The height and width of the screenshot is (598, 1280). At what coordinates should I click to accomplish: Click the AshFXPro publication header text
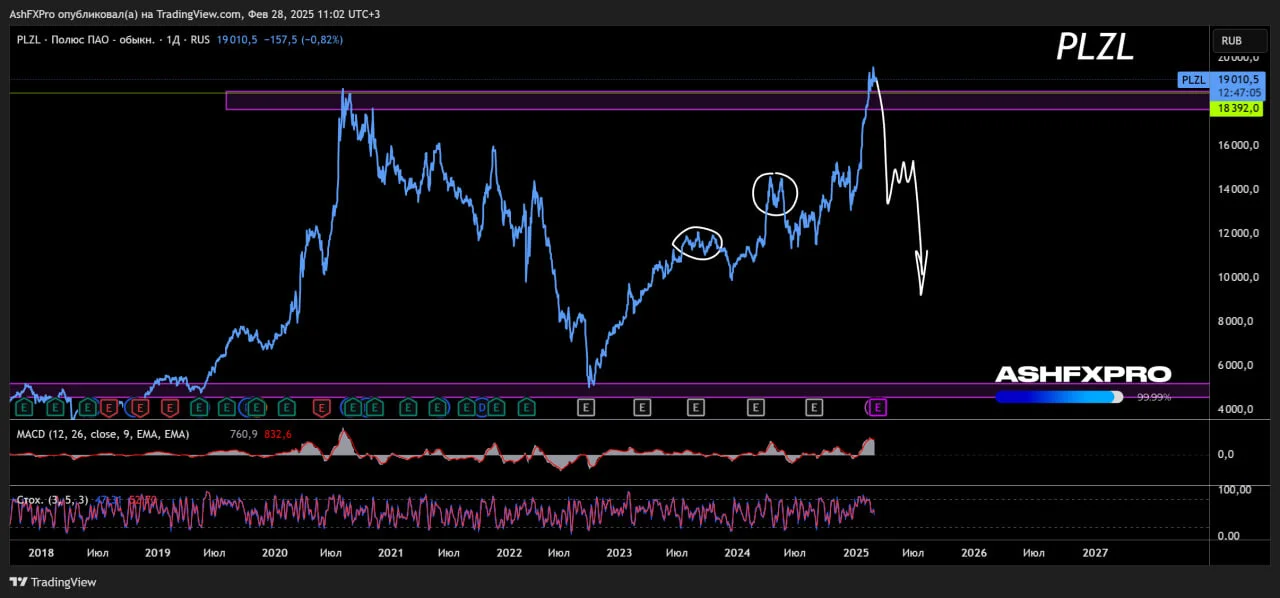(194, 14)
